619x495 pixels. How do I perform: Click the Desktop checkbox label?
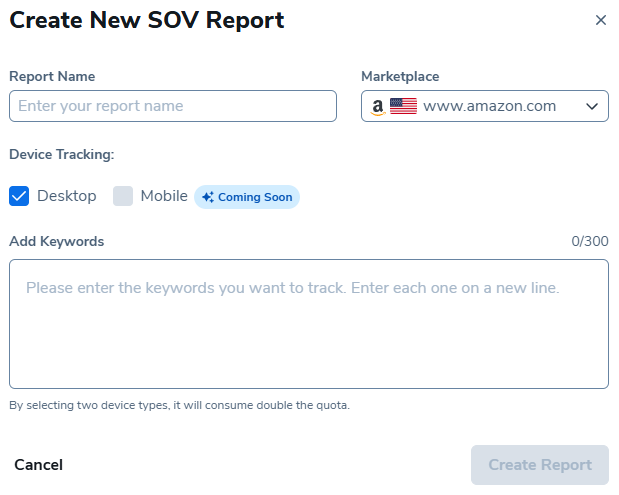click(x=67, y=196)
